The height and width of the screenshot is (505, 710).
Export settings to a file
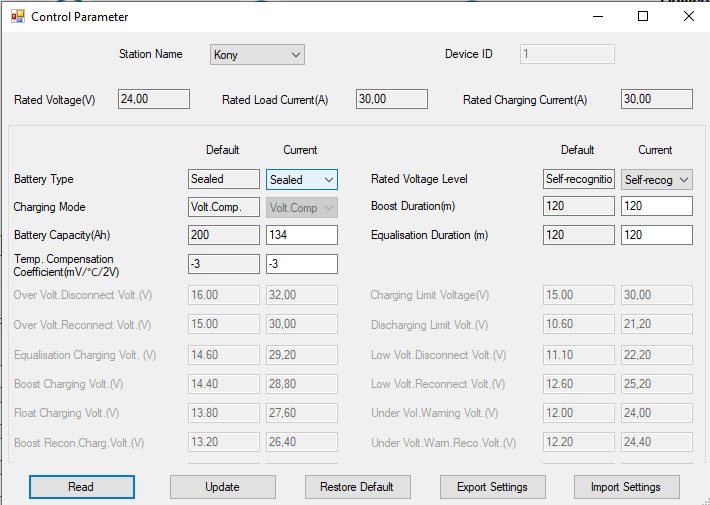[492, 487]
